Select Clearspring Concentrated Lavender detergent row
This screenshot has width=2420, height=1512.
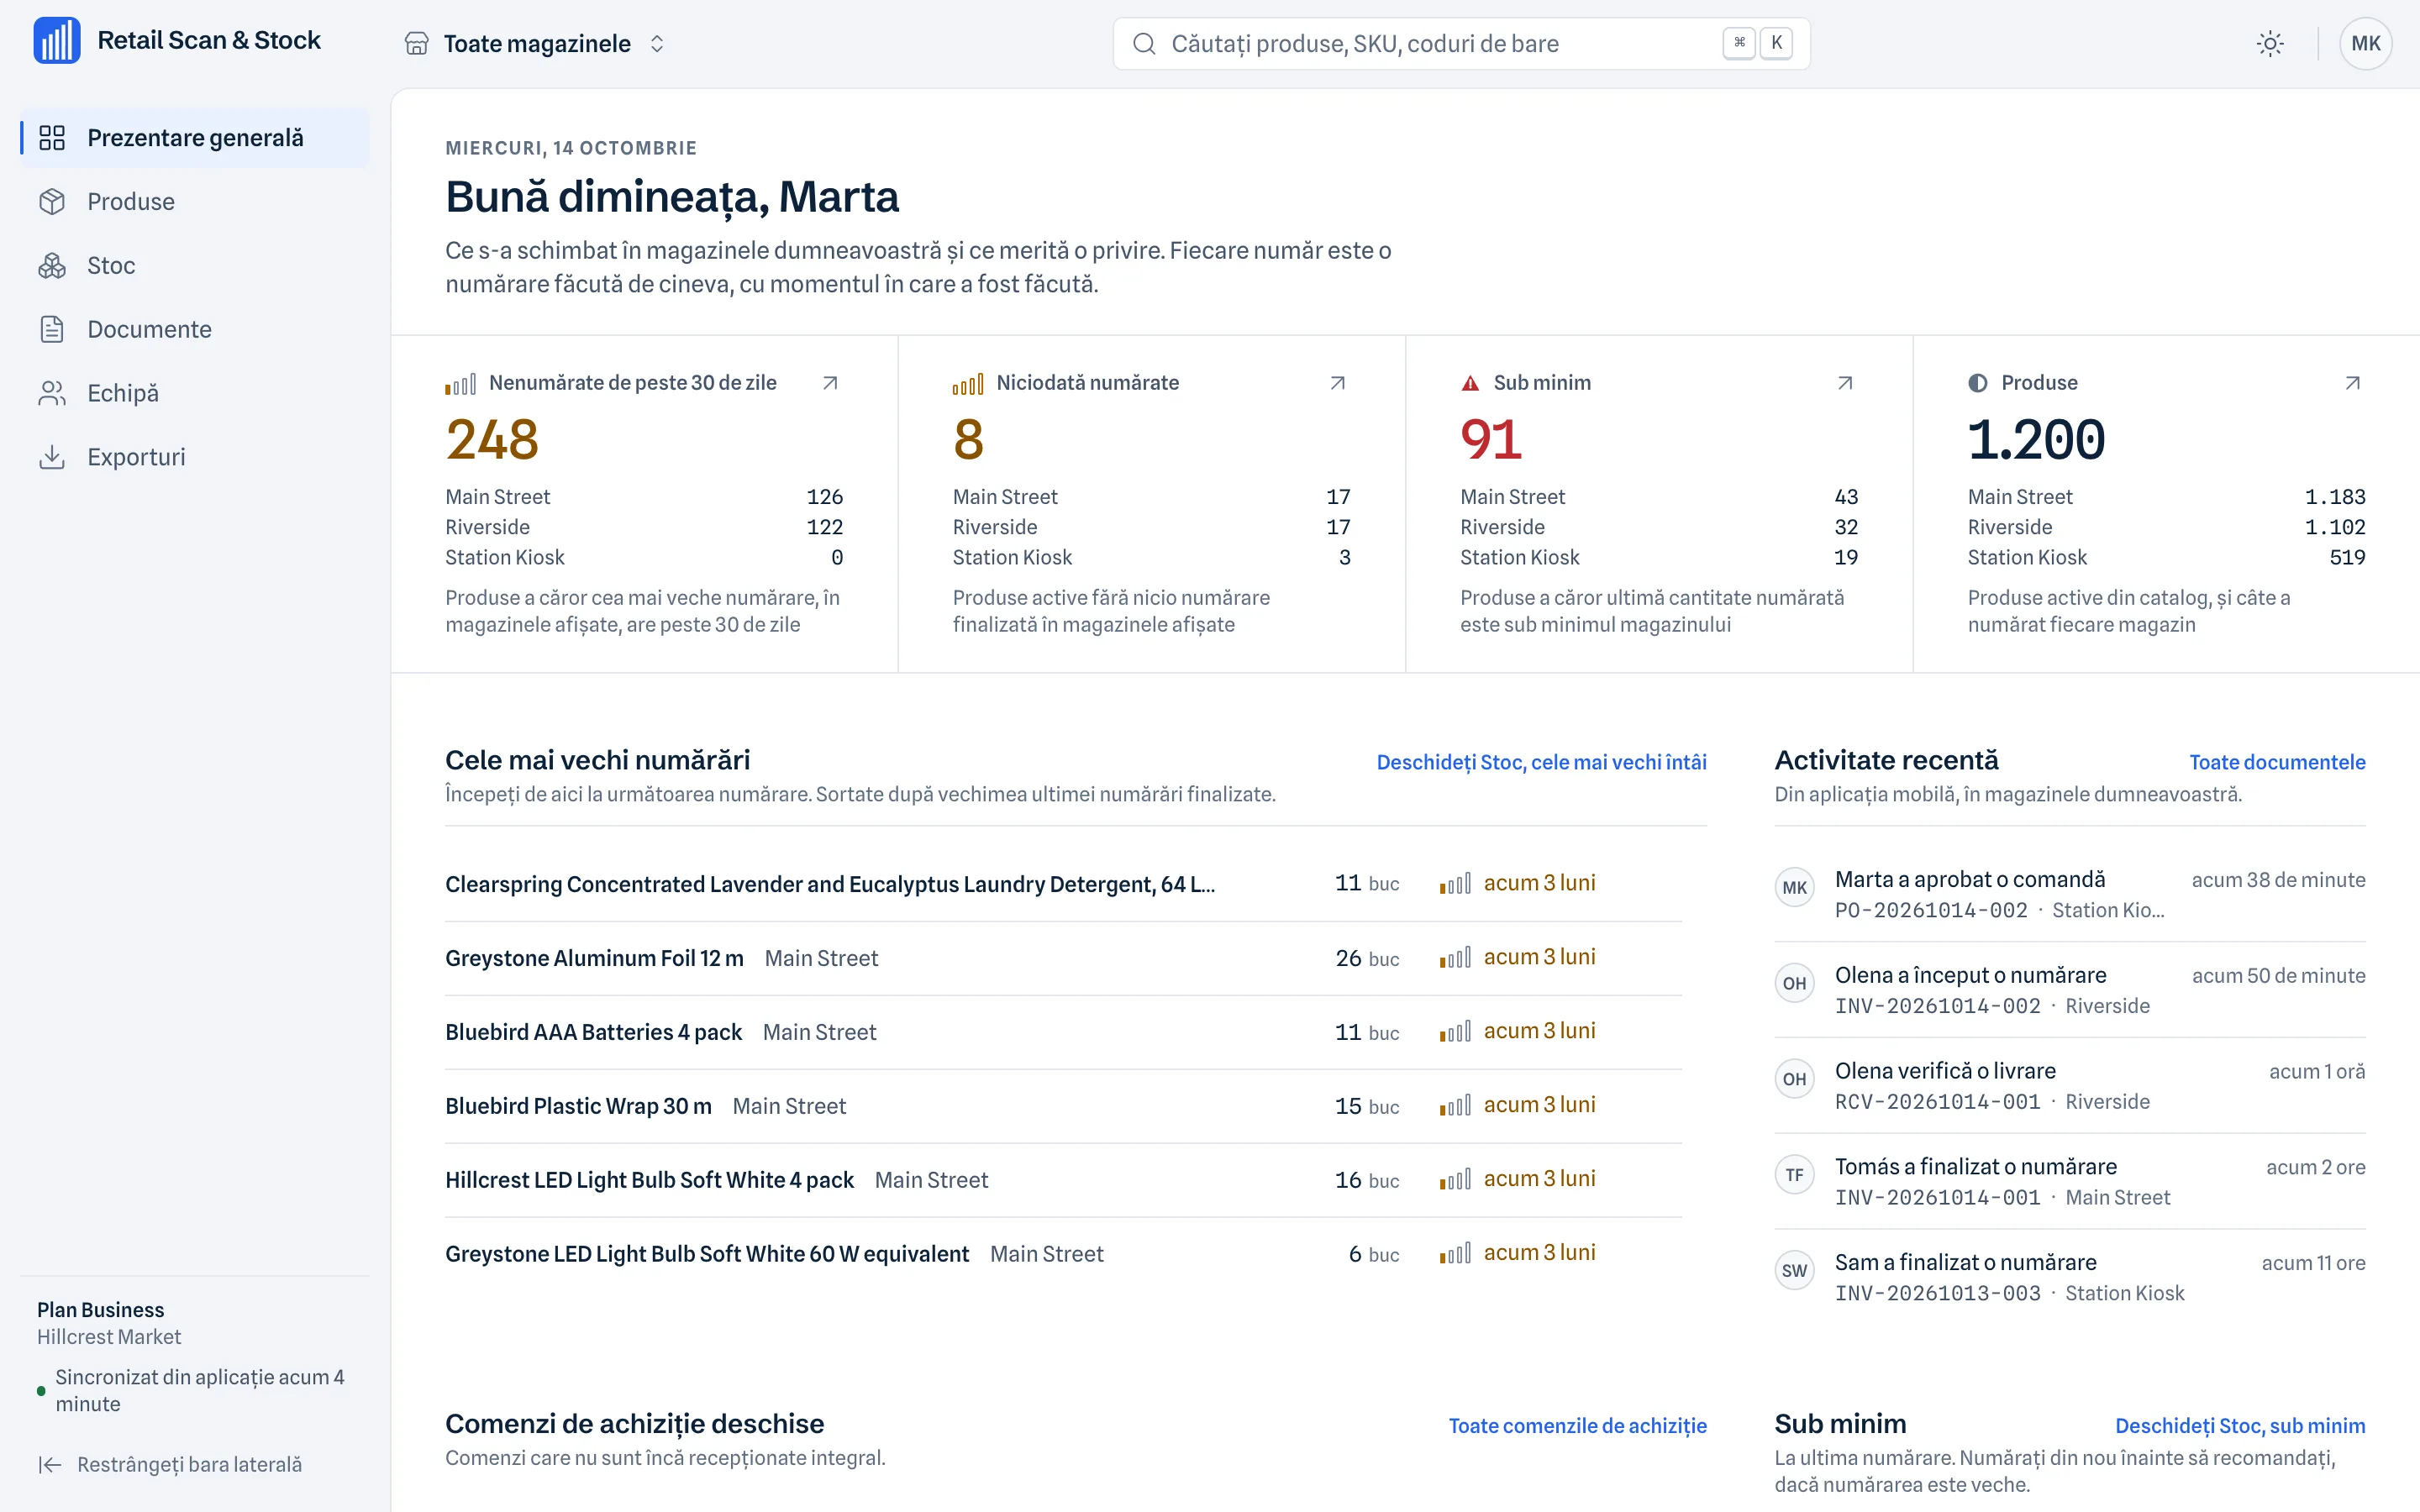click(x=1063, y=884)
